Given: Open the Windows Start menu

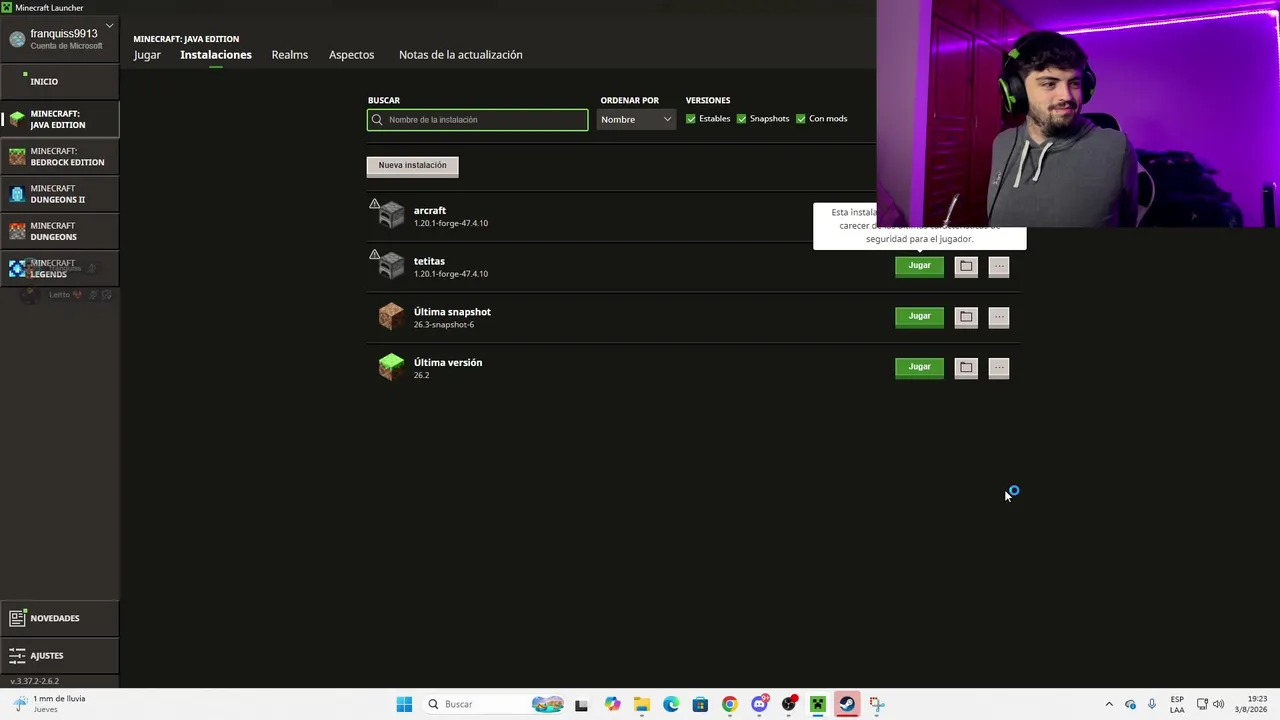Looking at the screenshot, I should 404,704.
